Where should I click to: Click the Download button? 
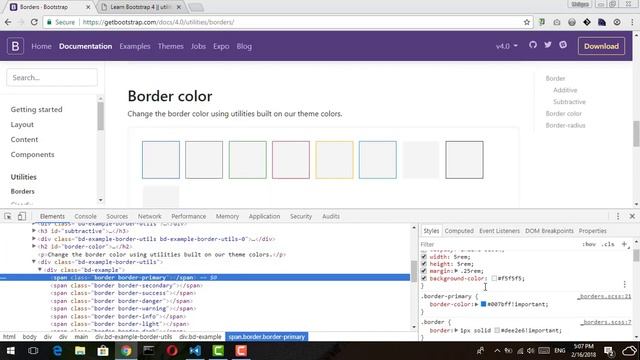[x=601, y=46]
